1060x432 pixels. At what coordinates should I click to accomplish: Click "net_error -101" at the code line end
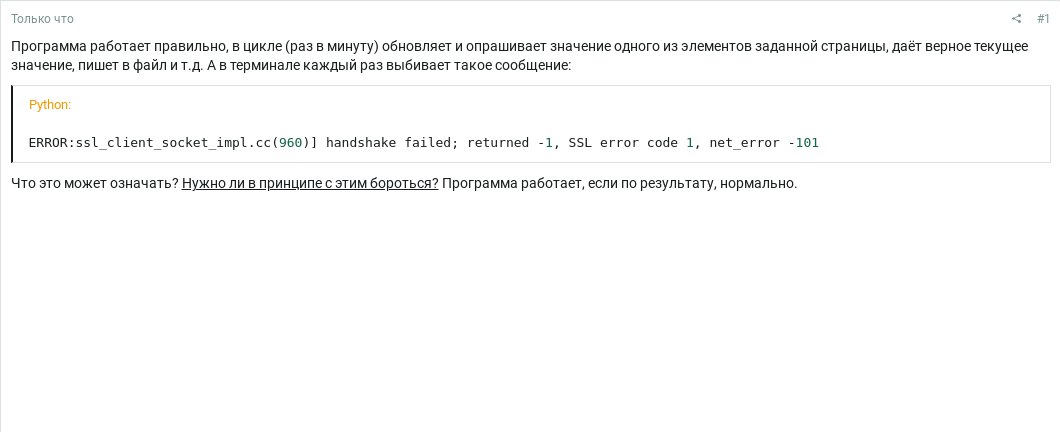(764, 143)
